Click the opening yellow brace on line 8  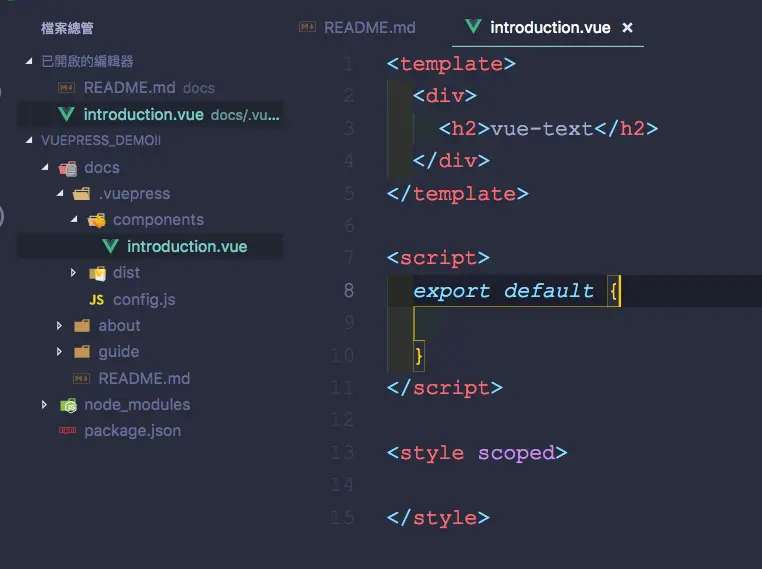[613, 291]
